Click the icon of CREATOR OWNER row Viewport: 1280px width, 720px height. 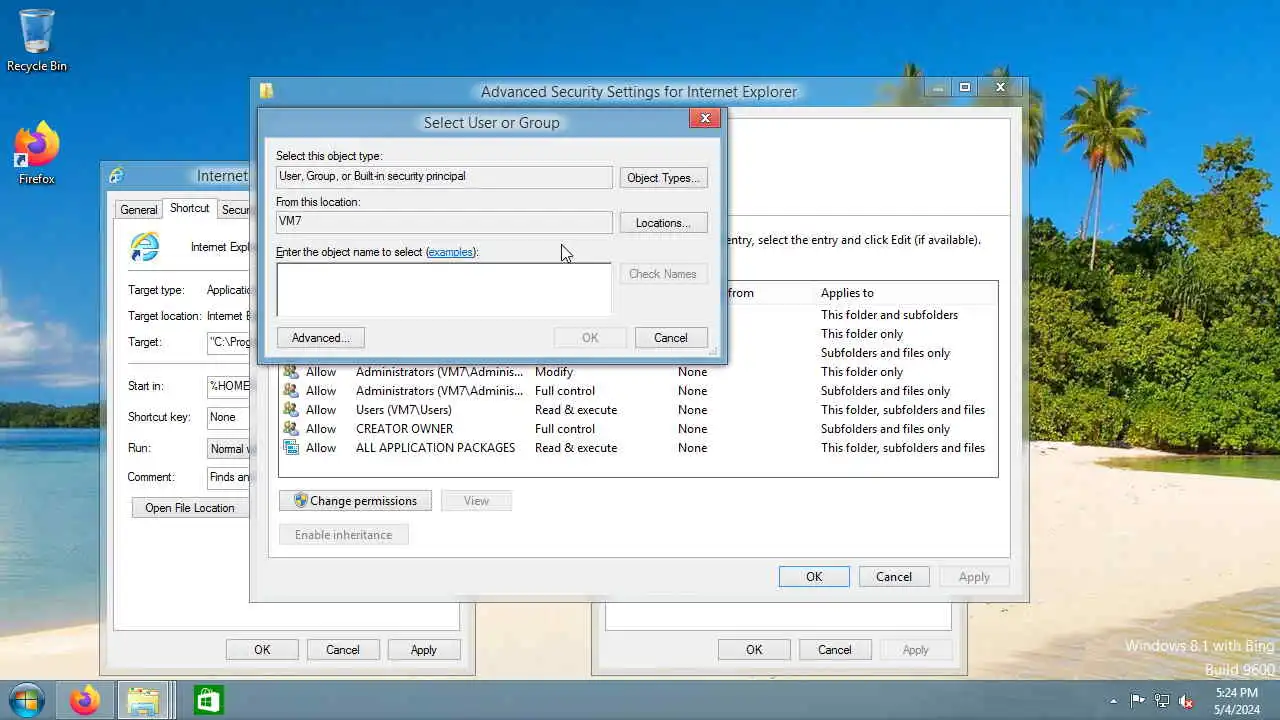291,429
